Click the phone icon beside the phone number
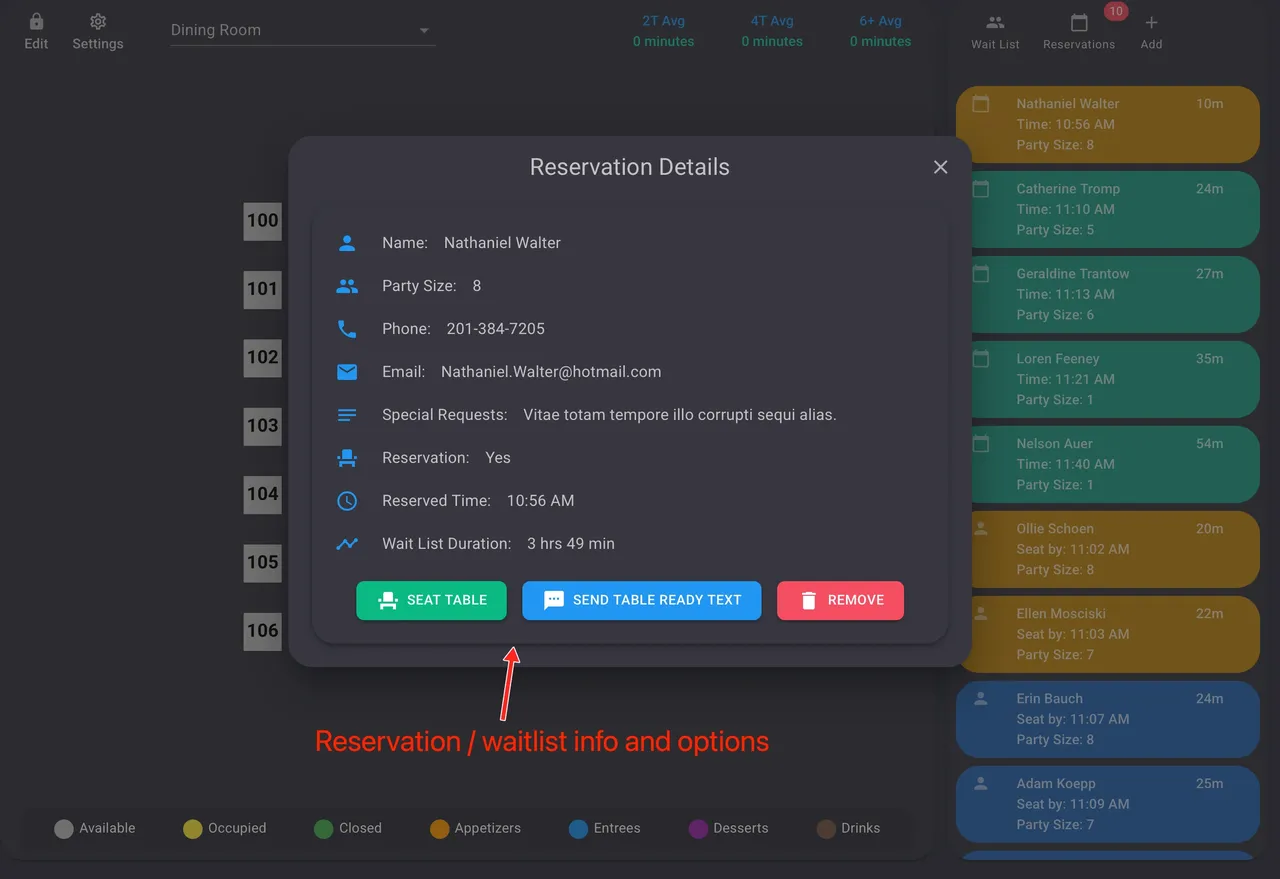Image resolution: width=1280 pixels, height=879 pixels. (x=347, y=329)
